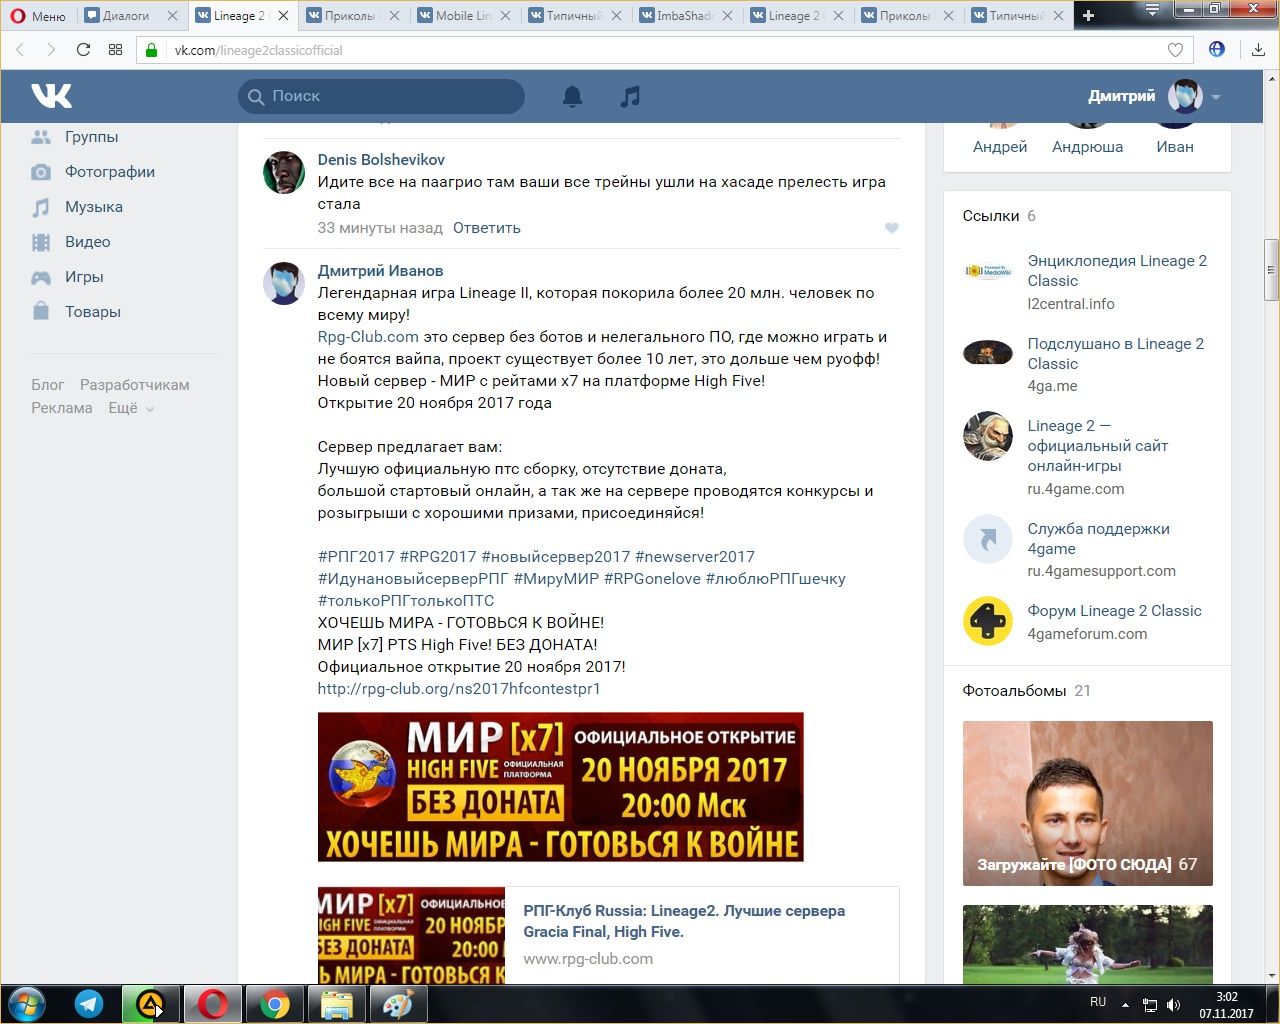The height and width of the screenshot is (1024, 1280).
Task: Open Дмитрий Иванов's name link
Action: click(380, 271)
